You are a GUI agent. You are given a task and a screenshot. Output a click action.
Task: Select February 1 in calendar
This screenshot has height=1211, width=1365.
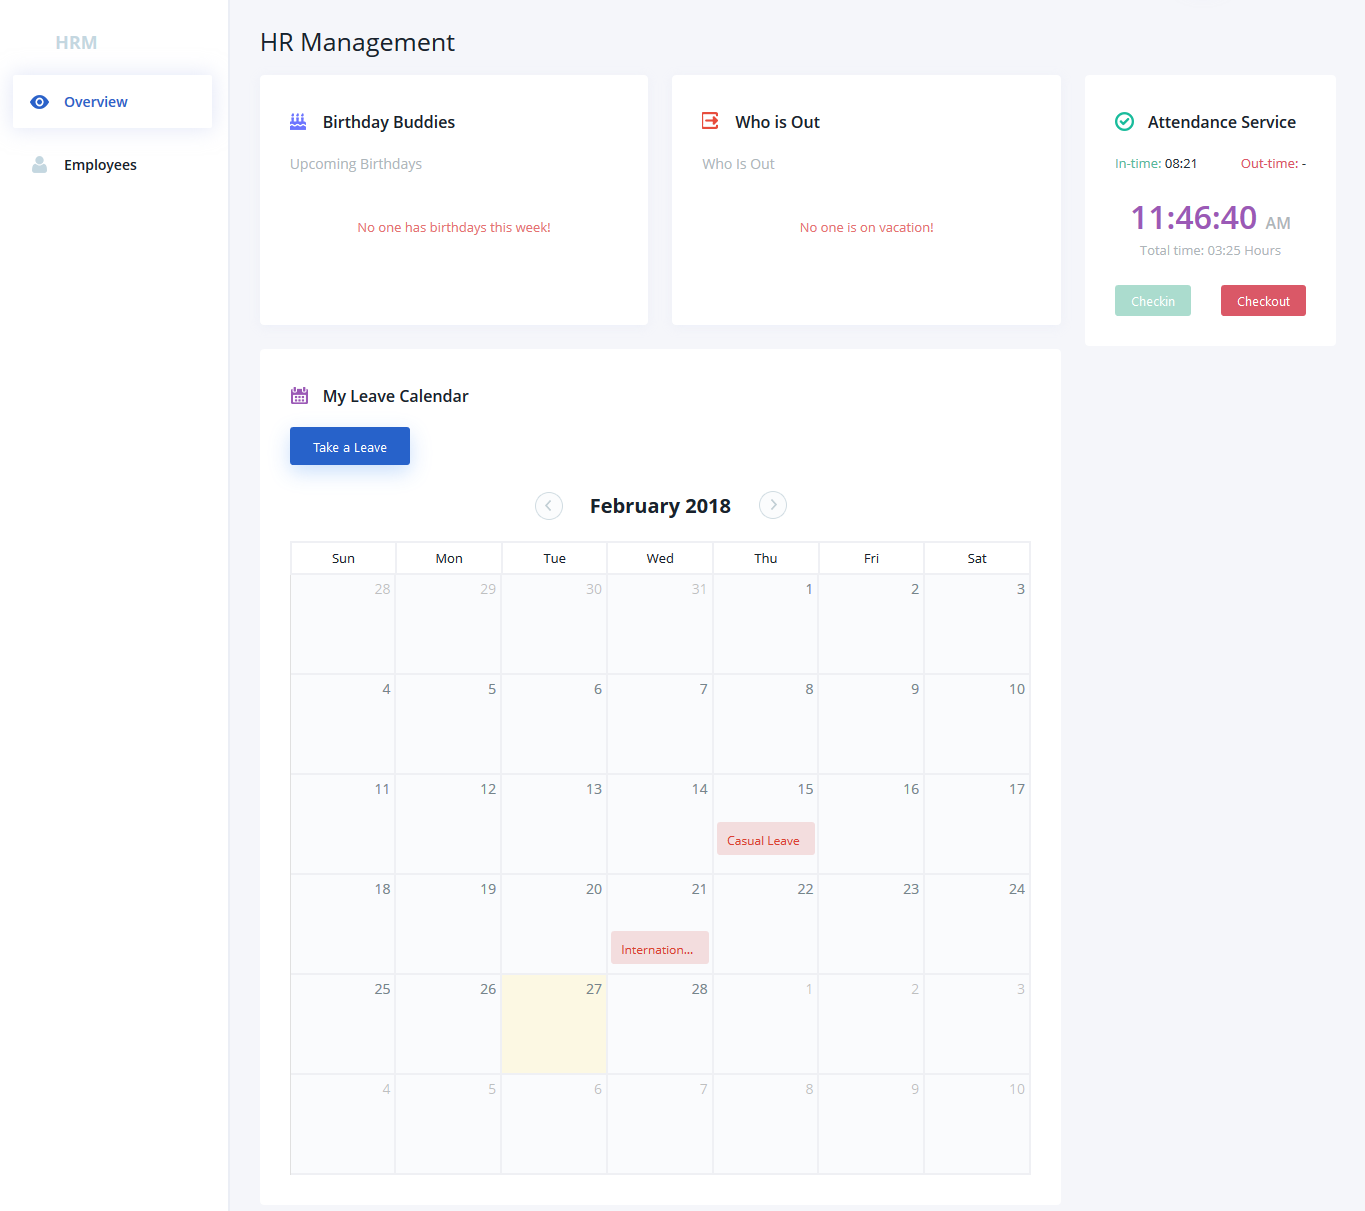click(766, 624)
